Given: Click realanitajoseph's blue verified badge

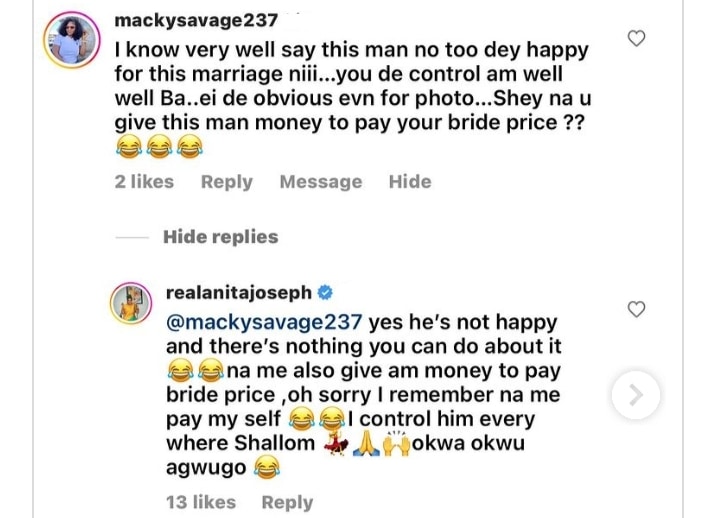Looking at the screenshot, I should point(326,293).
